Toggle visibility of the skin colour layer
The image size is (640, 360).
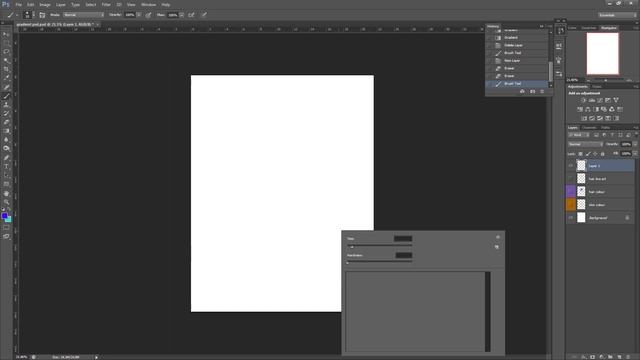click(571, 204)
